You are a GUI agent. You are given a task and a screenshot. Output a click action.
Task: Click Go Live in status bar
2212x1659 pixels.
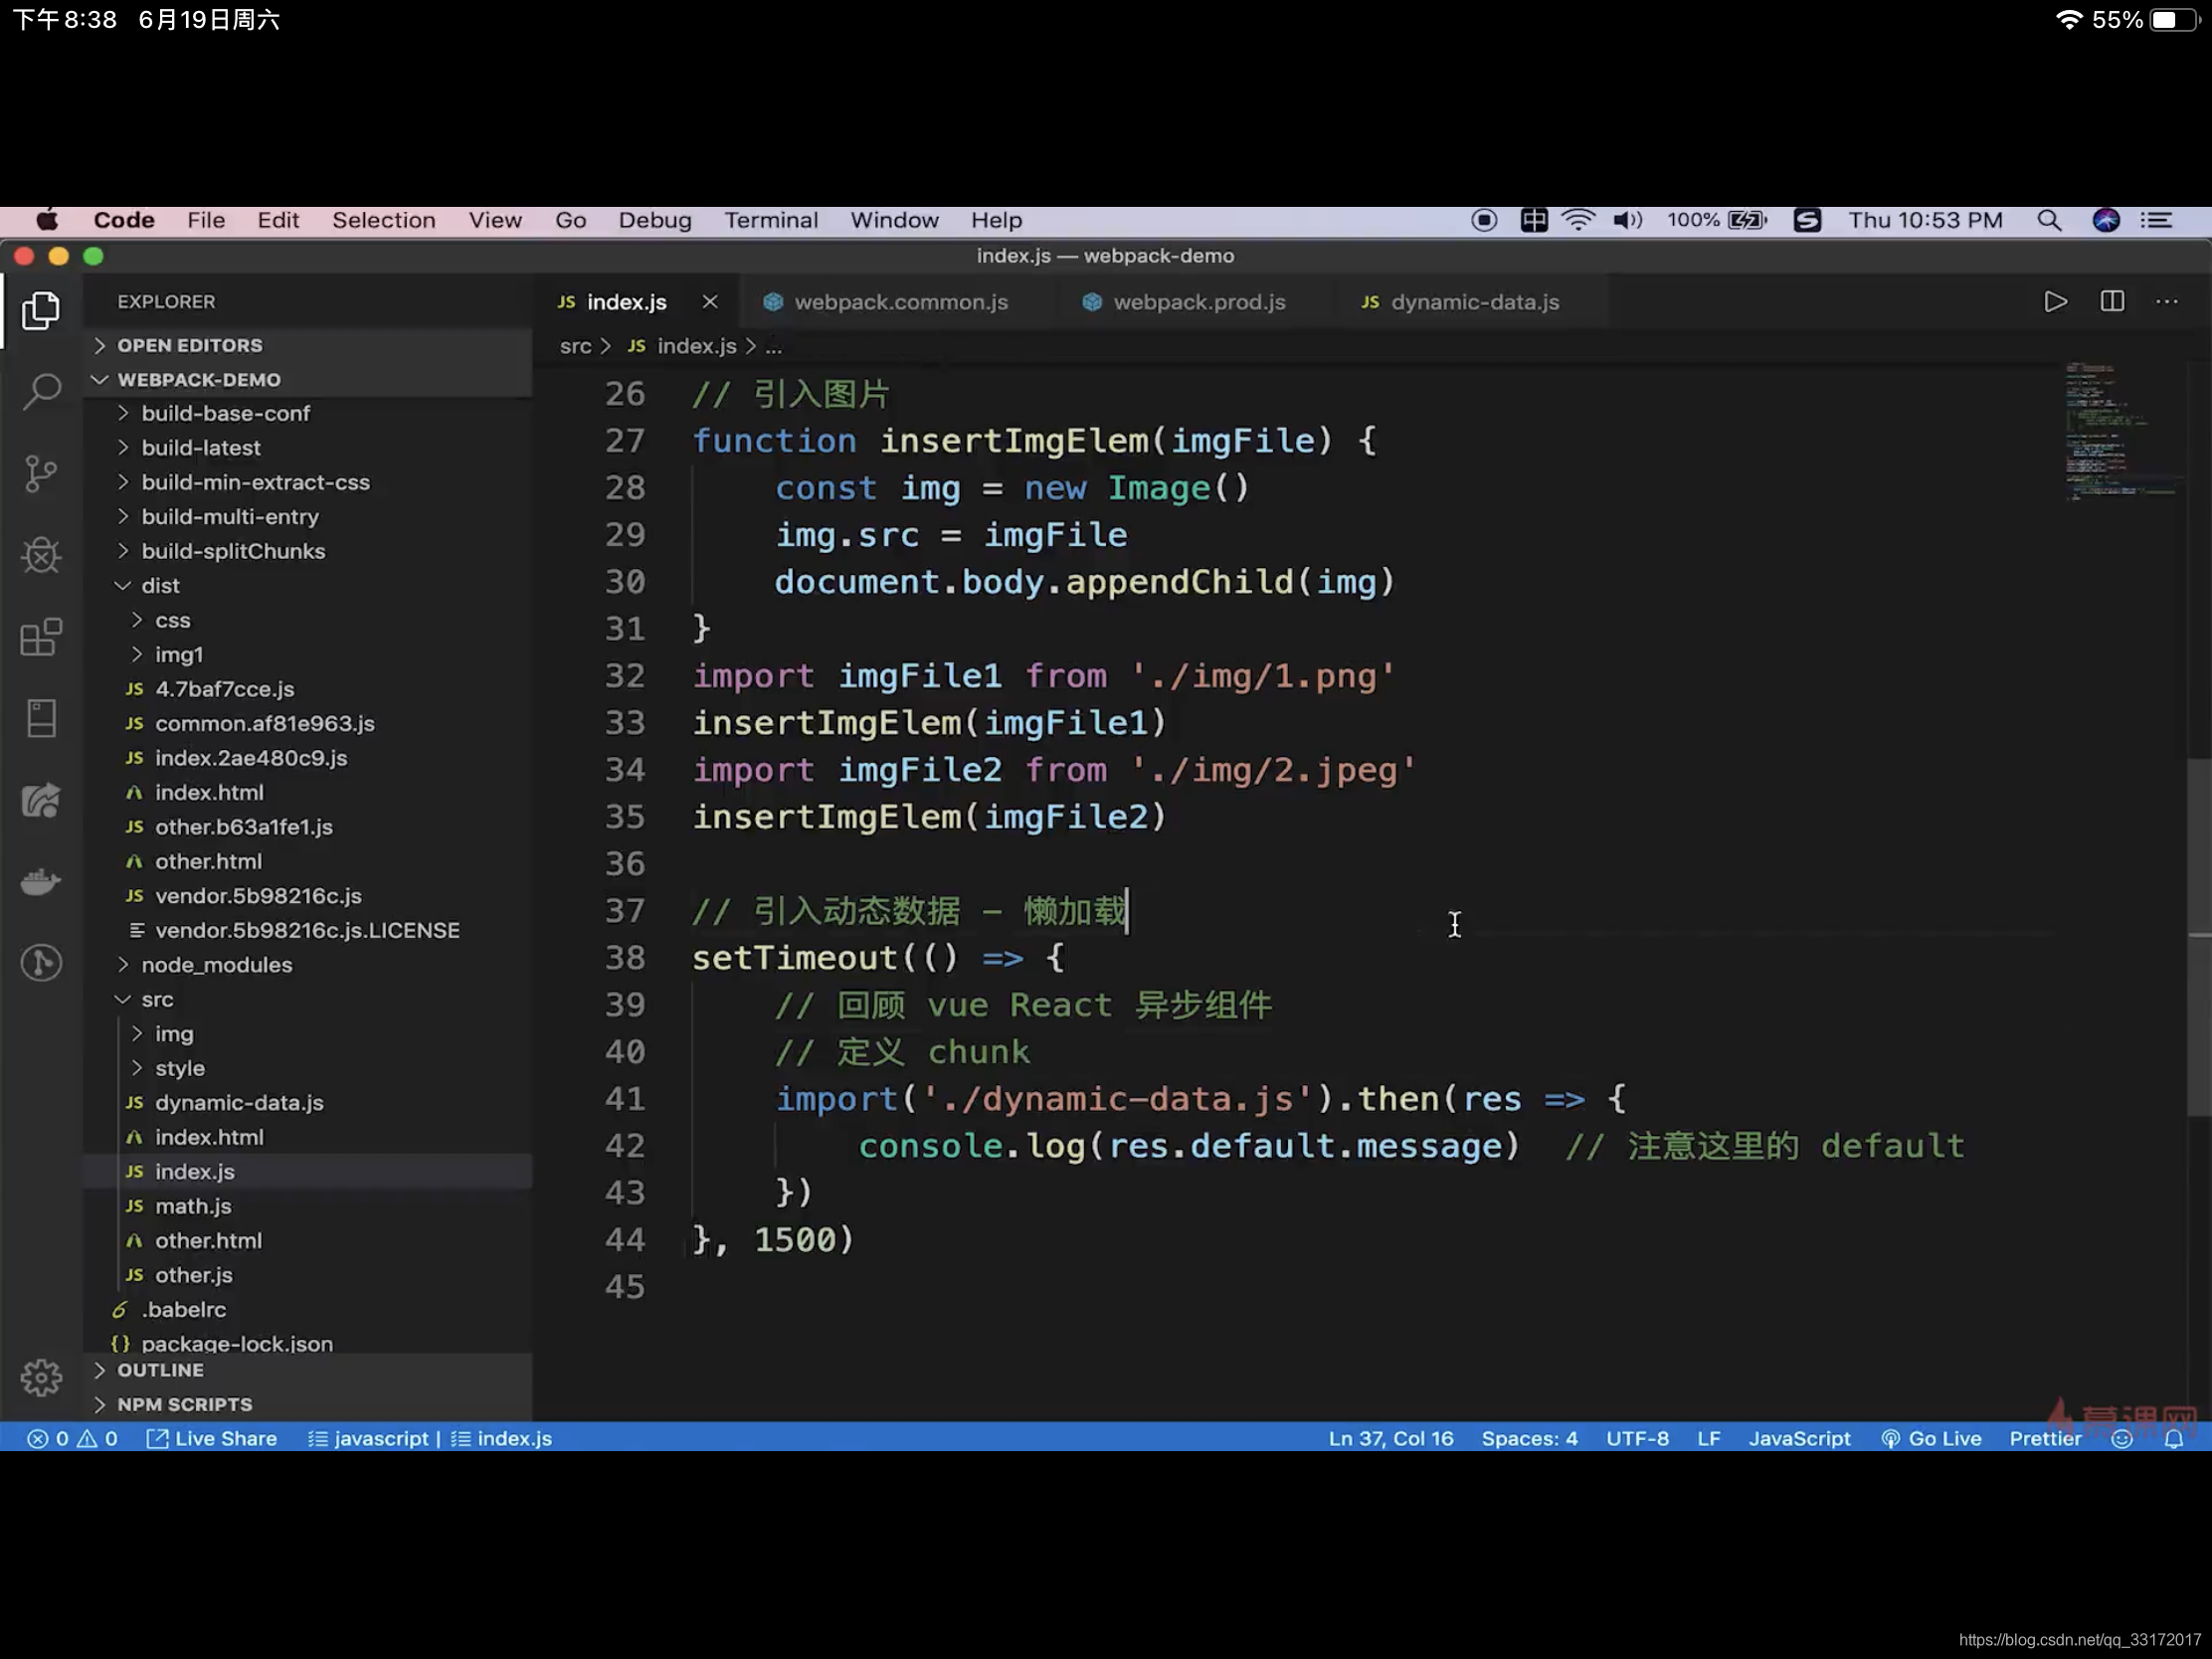pos(1931,1438)
